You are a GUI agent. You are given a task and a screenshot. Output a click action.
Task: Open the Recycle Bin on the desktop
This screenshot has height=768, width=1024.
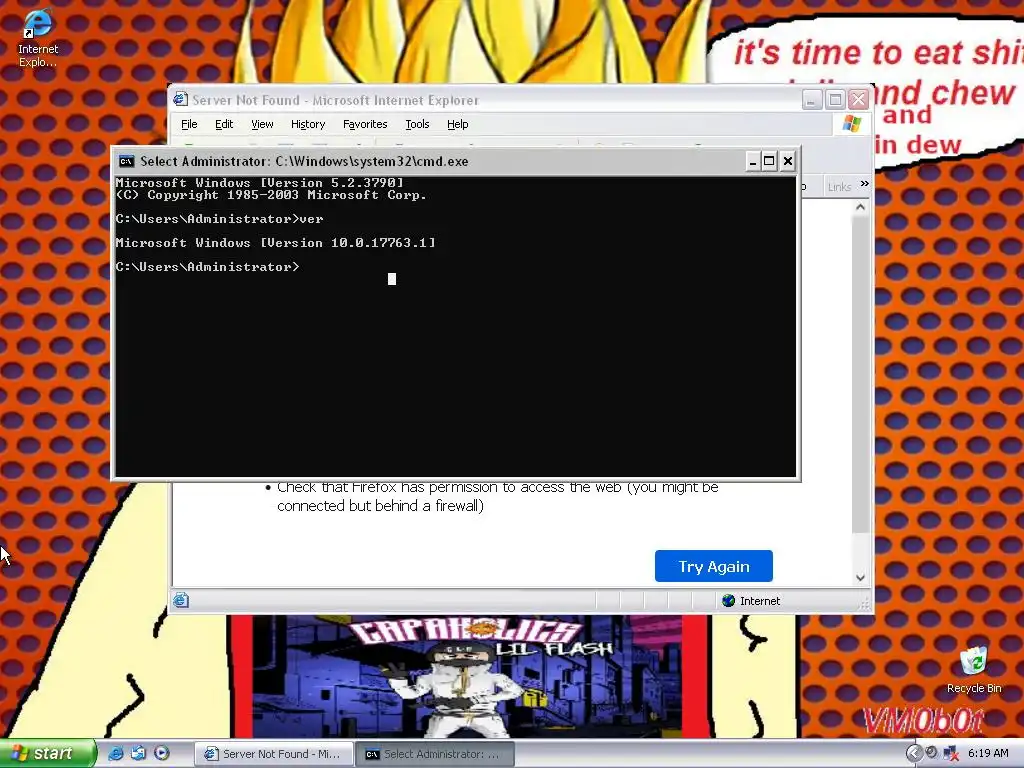click(x=974, y=670)
